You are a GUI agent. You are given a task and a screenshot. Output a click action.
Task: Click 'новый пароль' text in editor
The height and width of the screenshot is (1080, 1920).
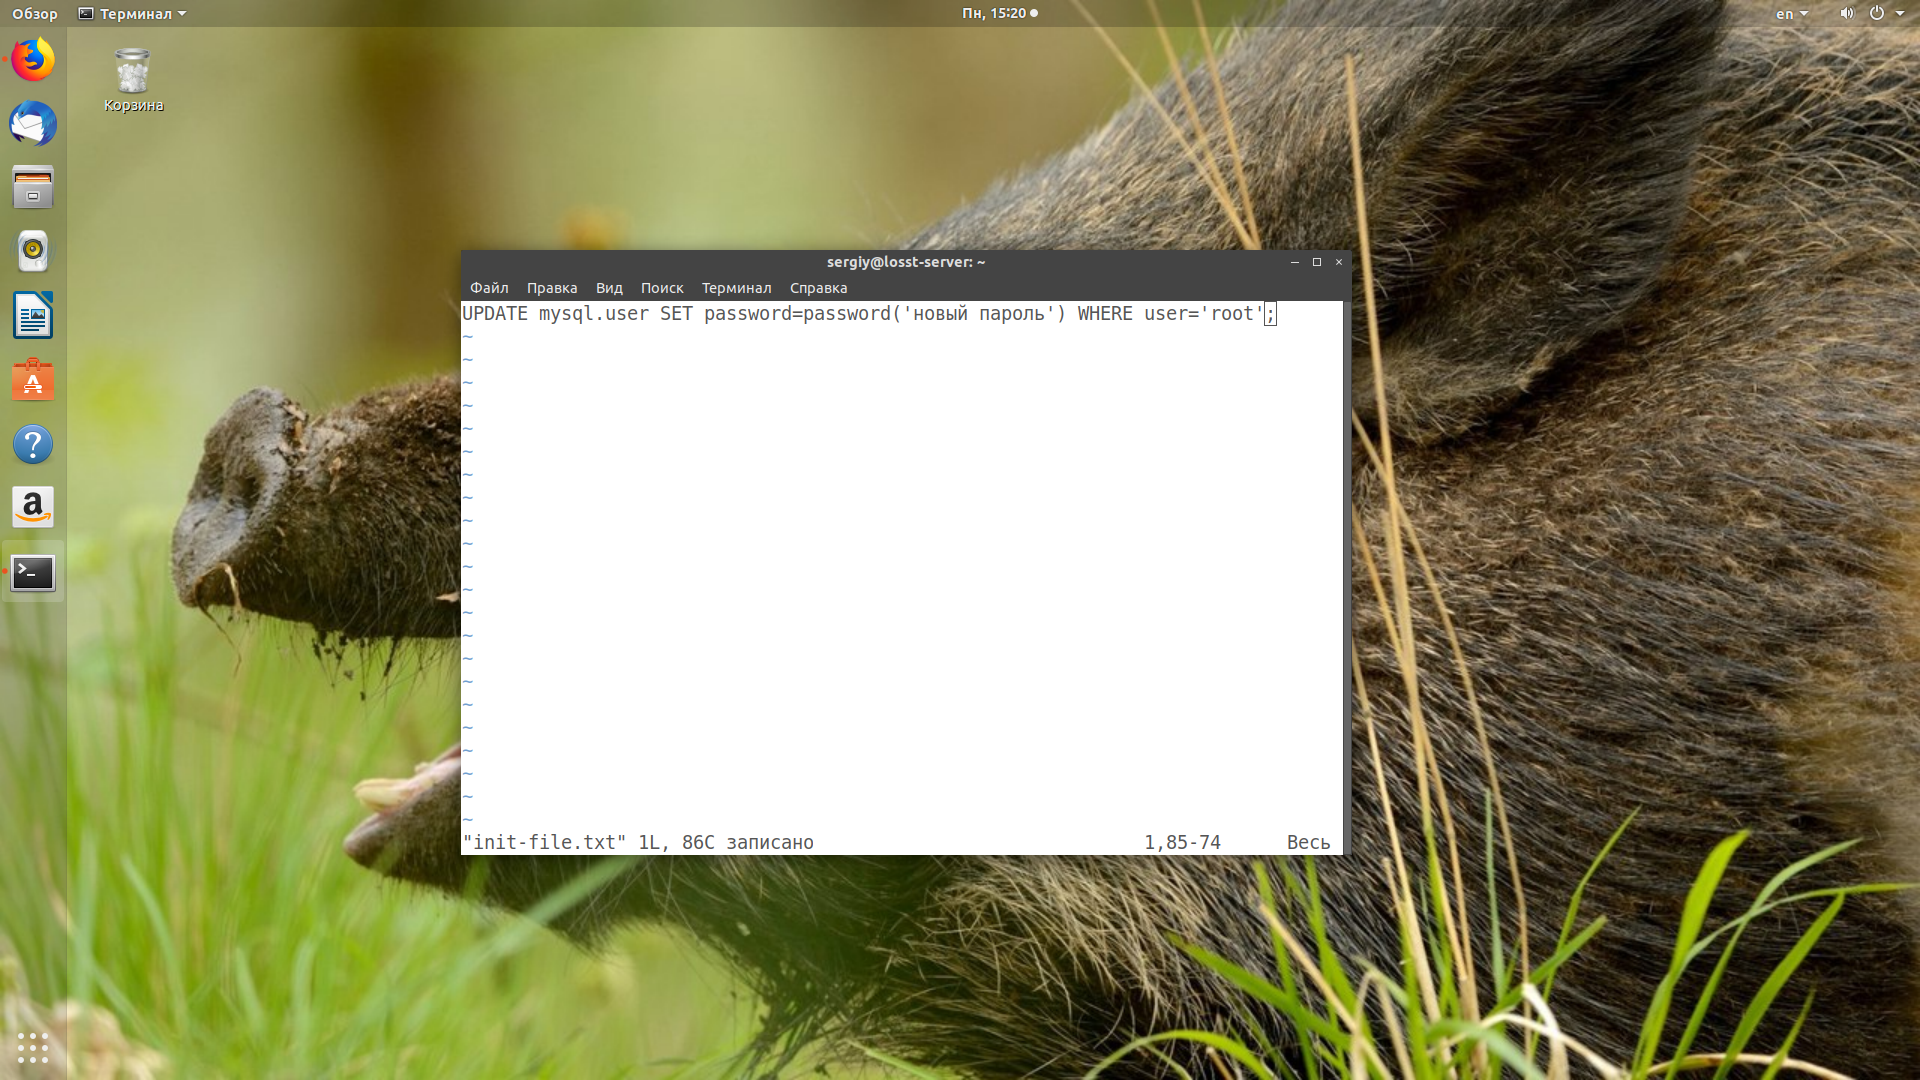[x=979, y=314]
